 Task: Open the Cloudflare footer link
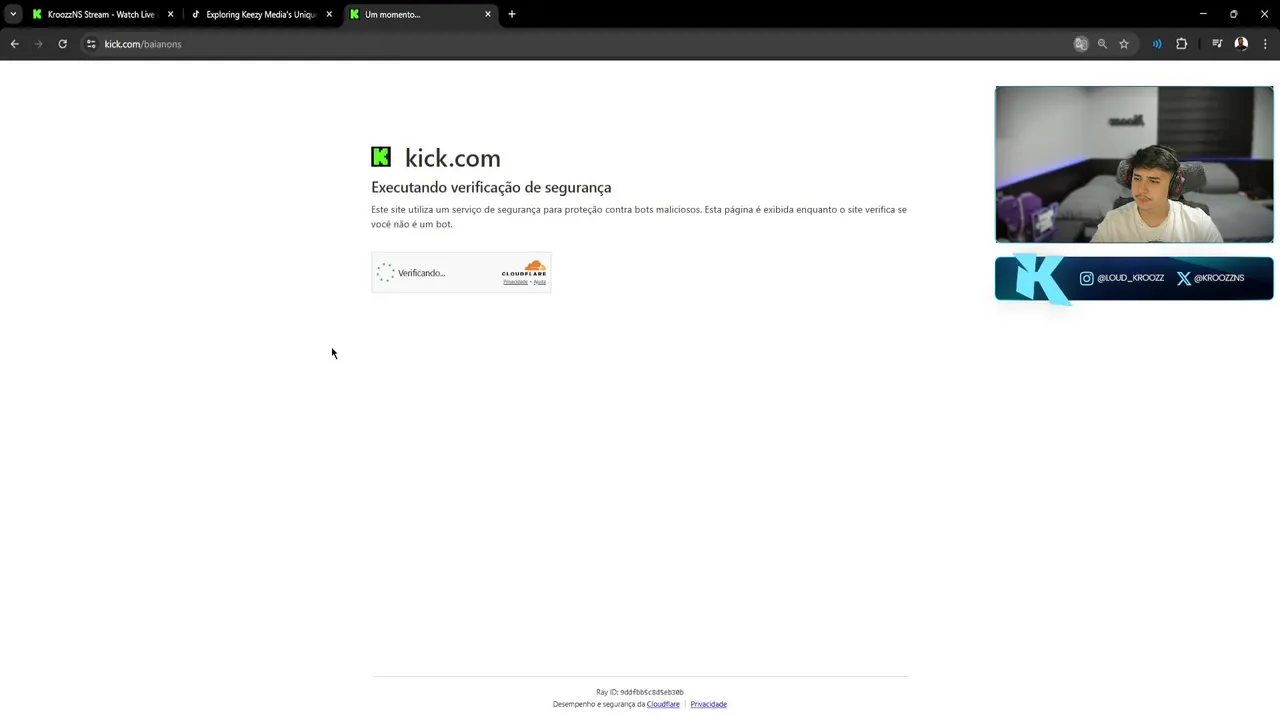(x=663, y=704)
